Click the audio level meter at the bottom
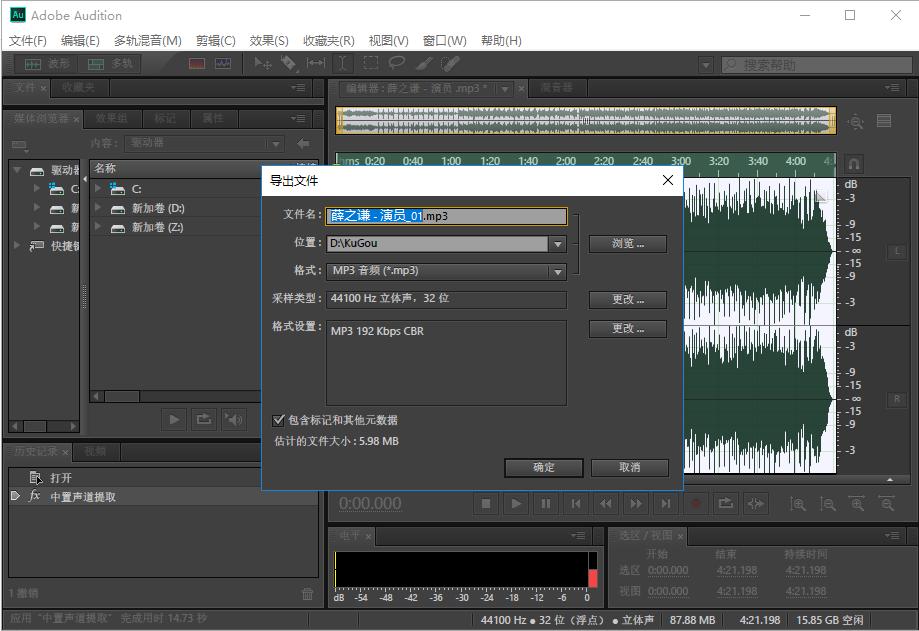This screenshot has width=919, height=631. click(x=465, y=570)
